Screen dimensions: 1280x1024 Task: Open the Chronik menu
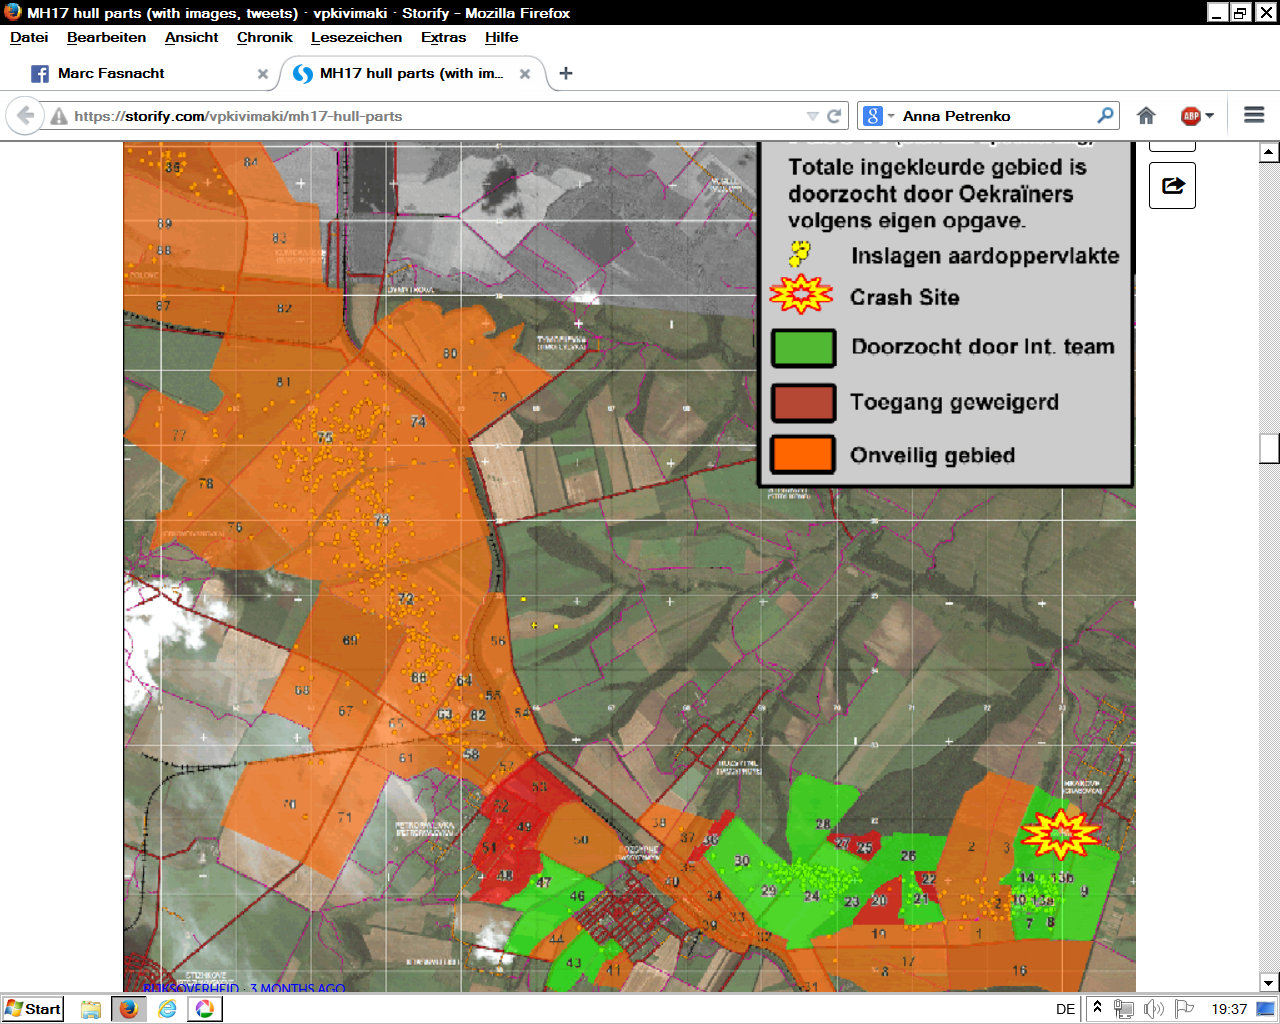point(265,37)
